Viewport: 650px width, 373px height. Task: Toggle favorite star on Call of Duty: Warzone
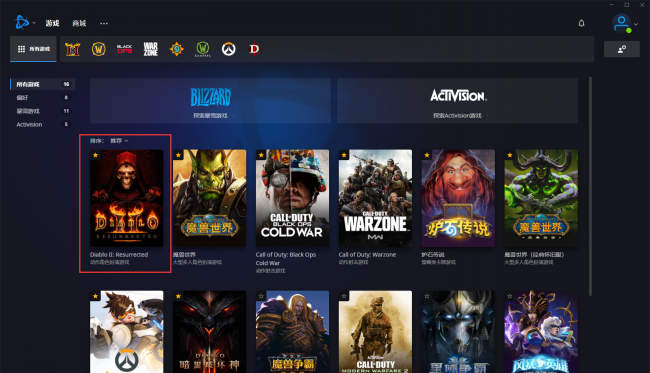click(x=344, y=155)
